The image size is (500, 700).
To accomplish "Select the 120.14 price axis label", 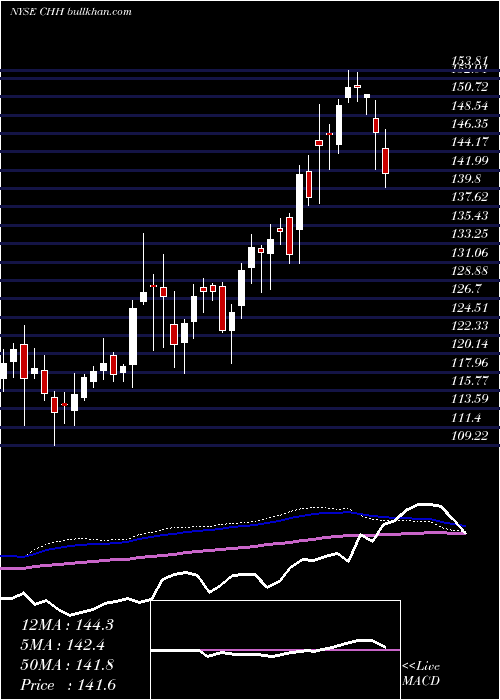I will [470, 344].
